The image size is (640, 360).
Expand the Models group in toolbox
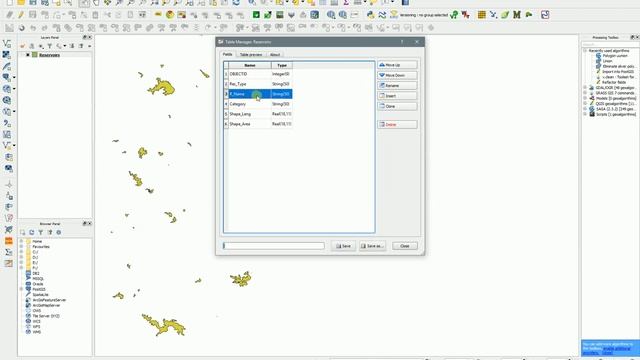tap(585, 98)
